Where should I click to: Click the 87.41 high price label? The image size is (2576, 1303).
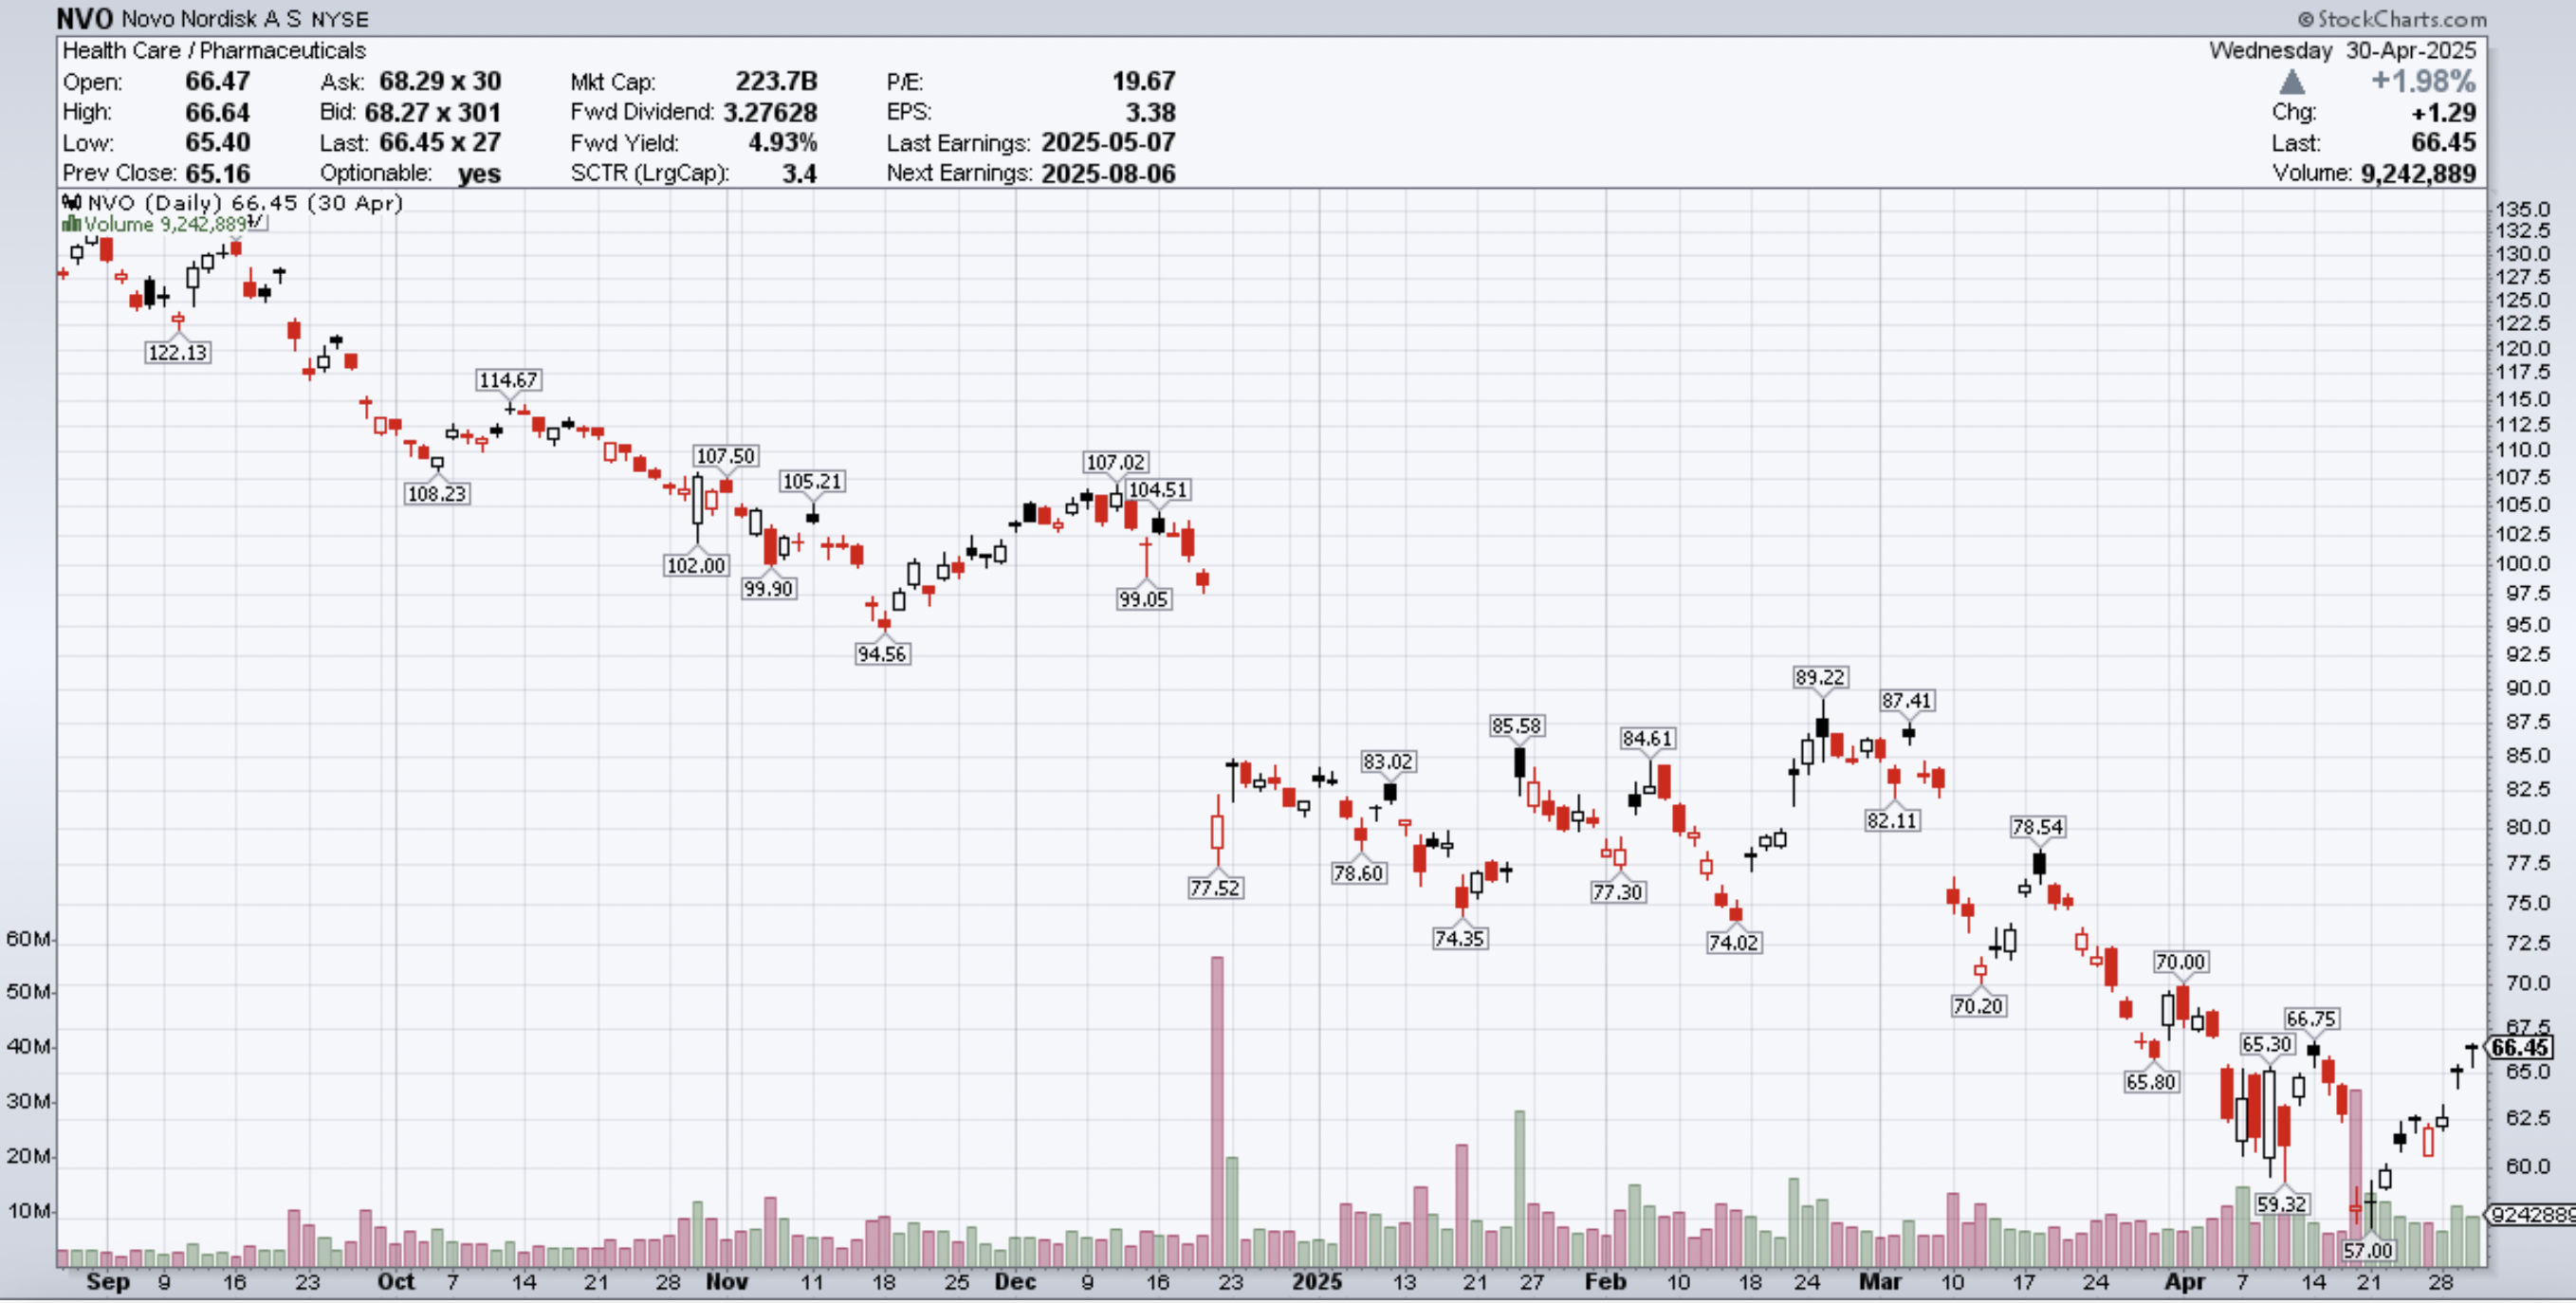click(1906, 701)
